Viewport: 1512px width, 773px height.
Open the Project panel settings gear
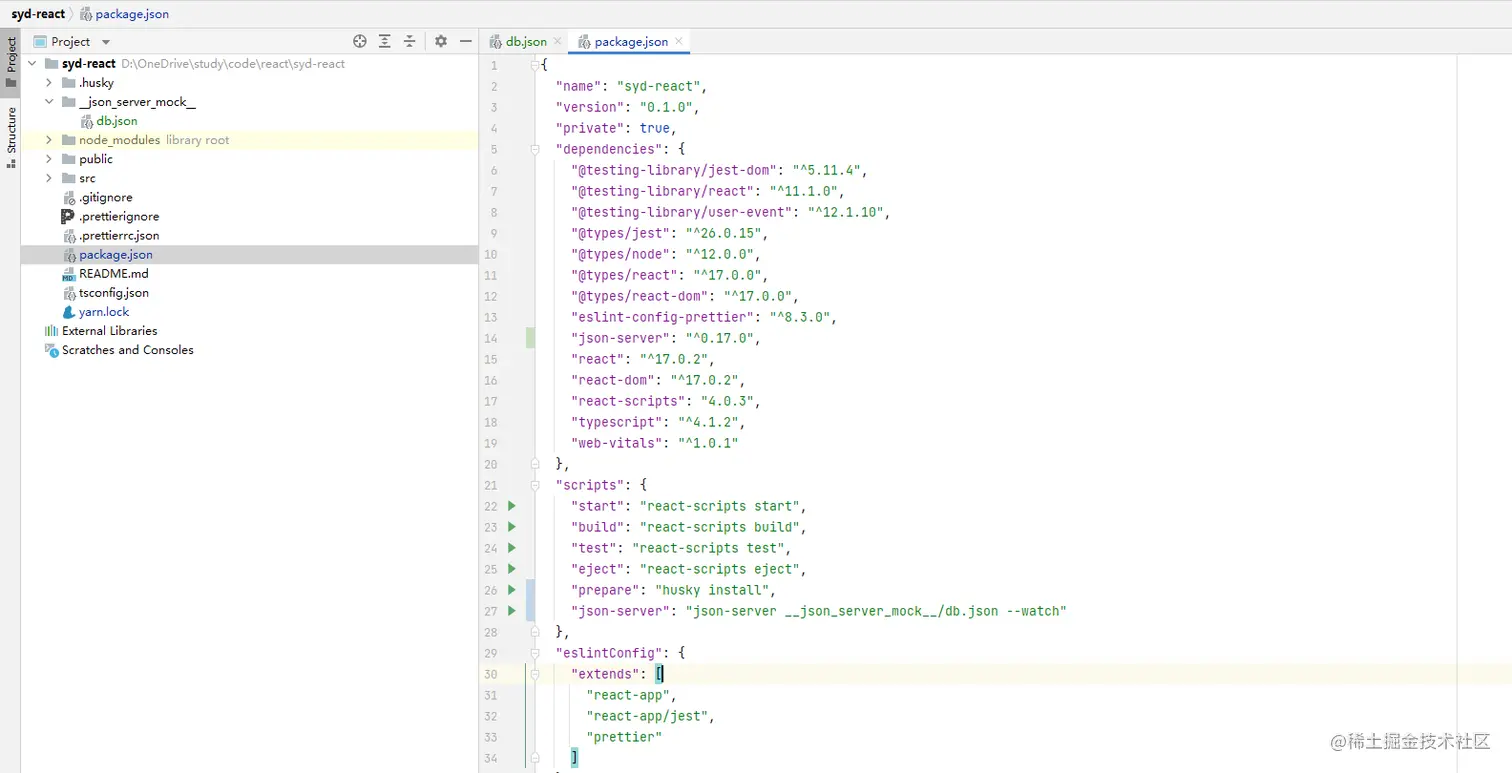441,41
